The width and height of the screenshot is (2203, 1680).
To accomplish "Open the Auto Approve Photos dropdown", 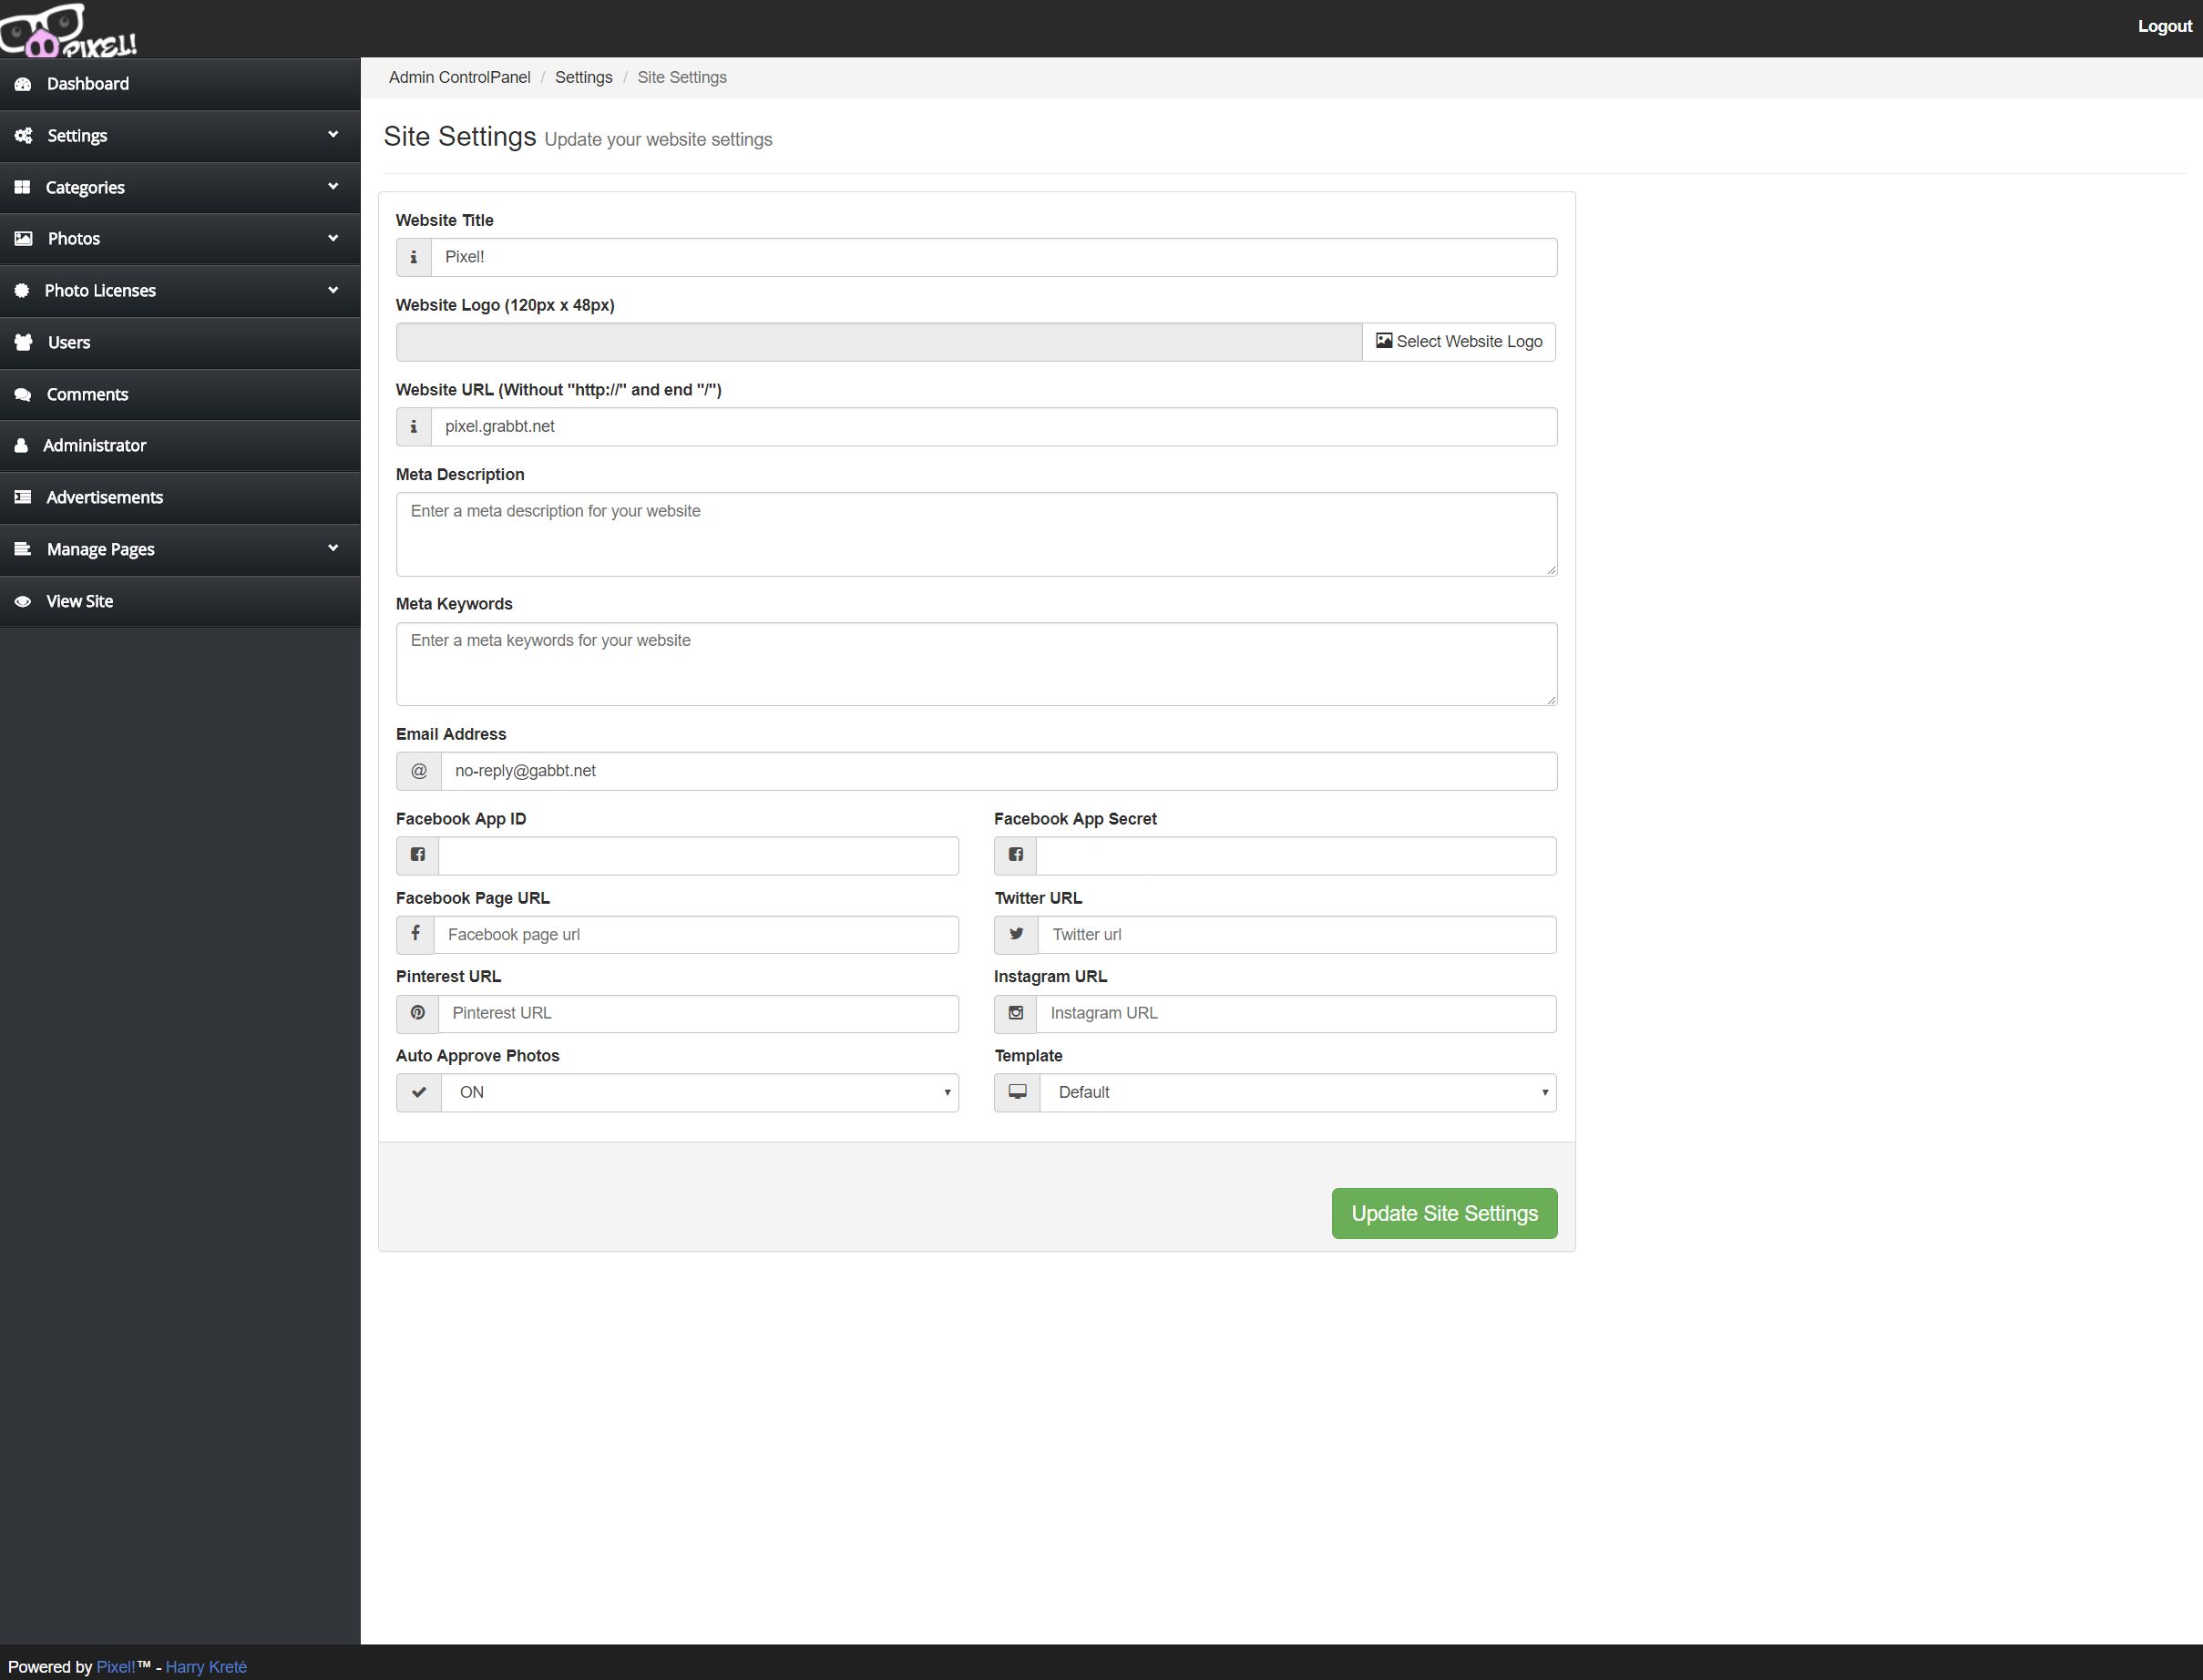I will [x=699, y=1092].
